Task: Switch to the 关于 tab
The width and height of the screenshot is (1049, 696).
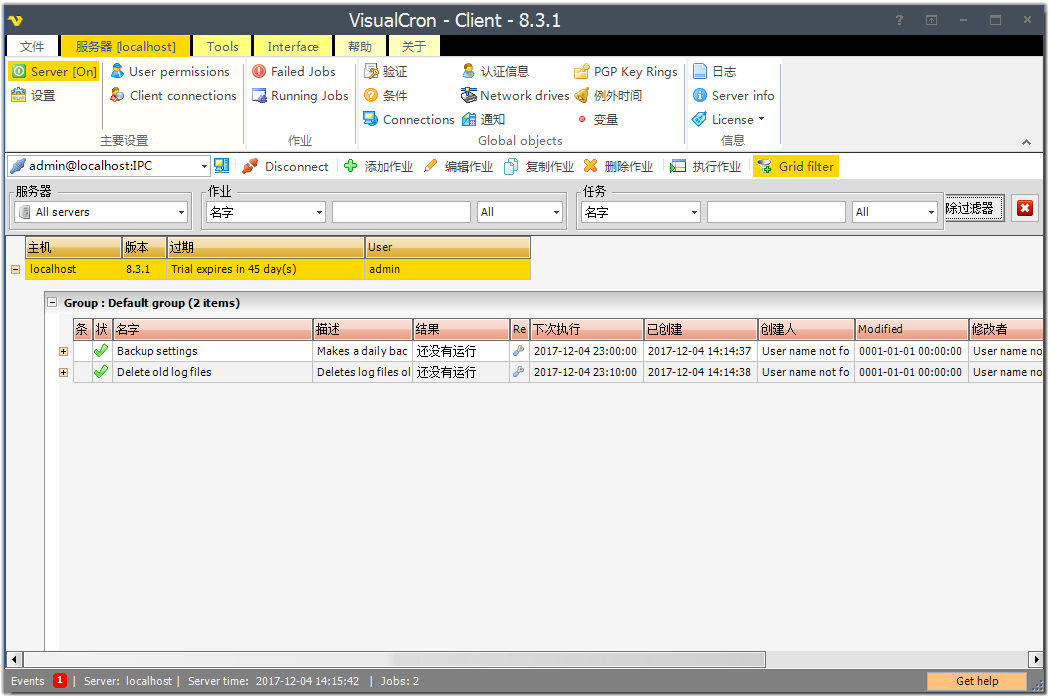Action: (413, 46)
